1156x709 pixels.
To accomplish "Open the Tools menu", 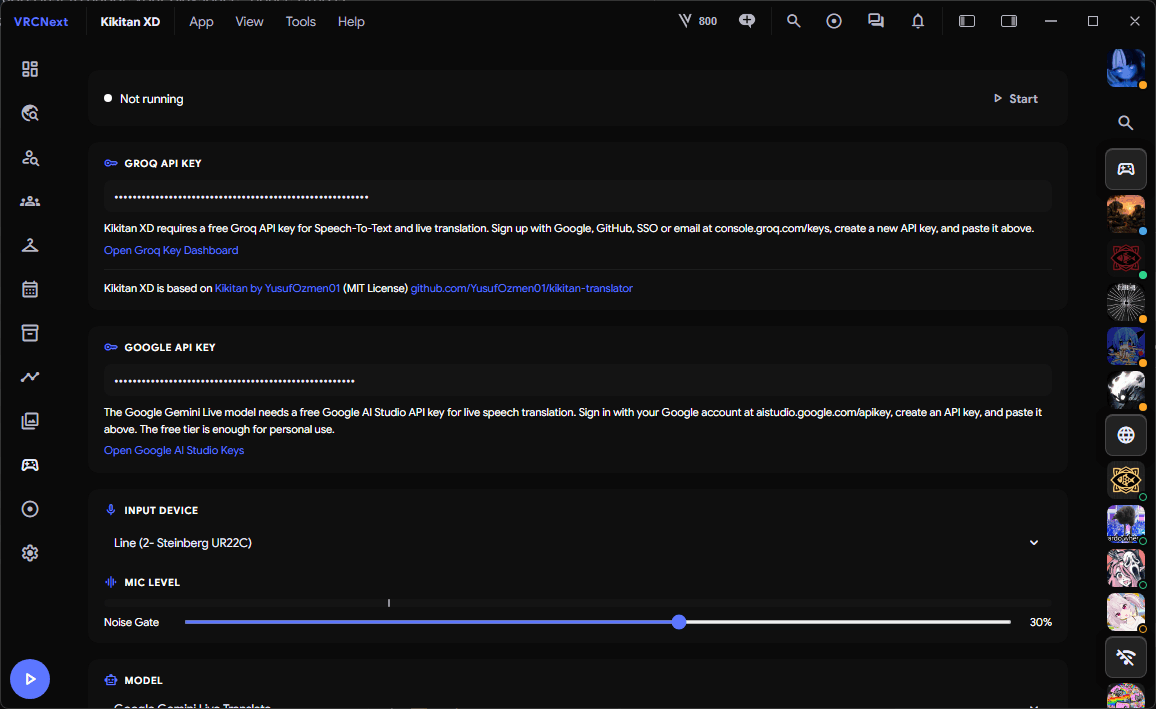I will (x=301, y=21).
